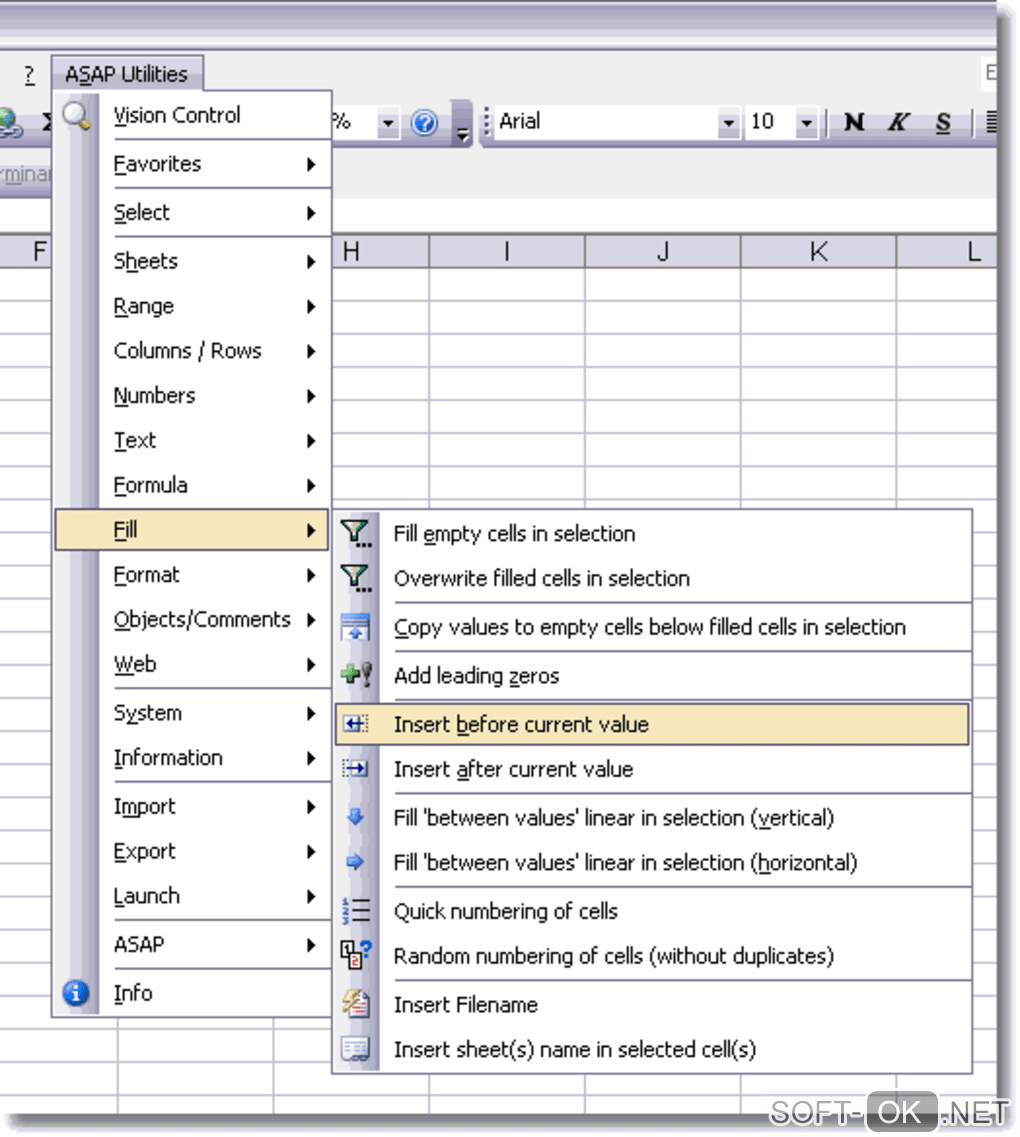The image size is (1020, 1137).
Task: Click the blue down arrow vertical fill icon
Action: click(355, 817)
